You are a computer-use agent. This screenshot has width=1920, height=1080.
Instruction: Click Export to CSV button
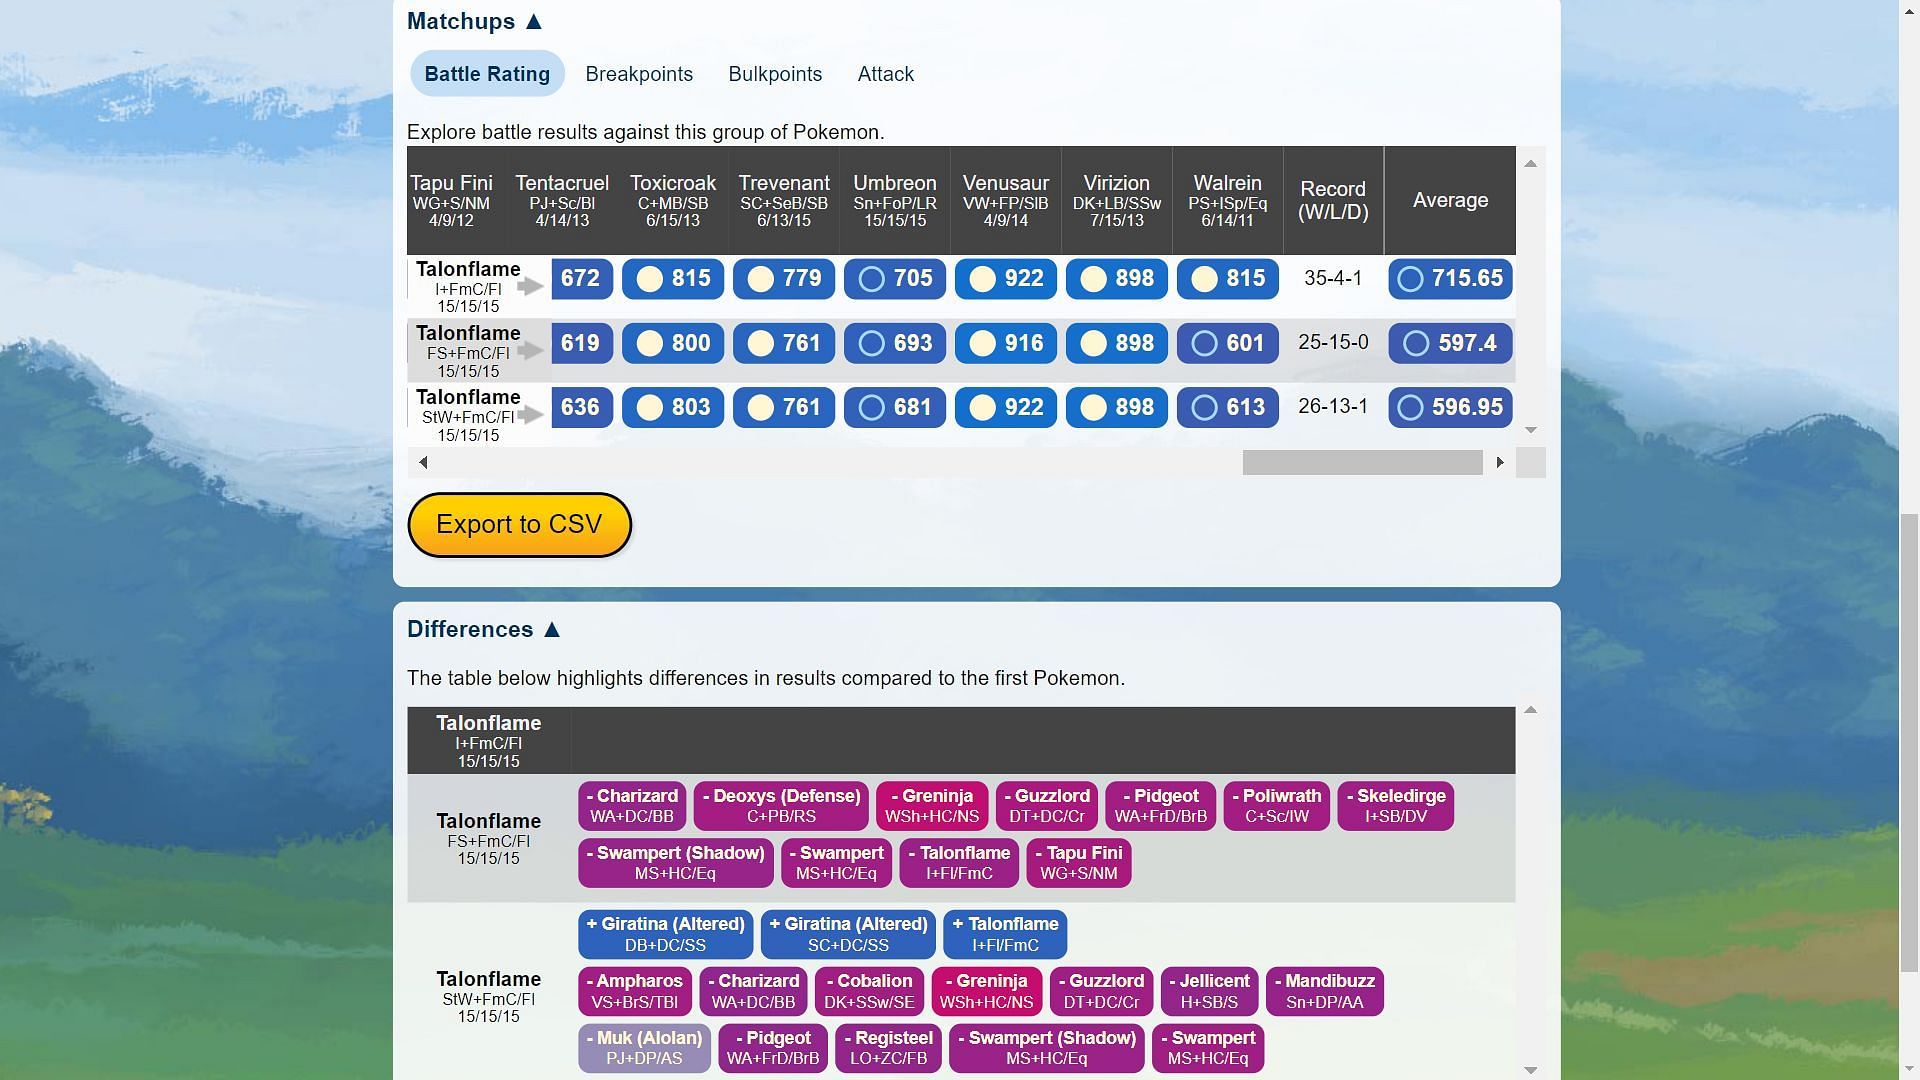520,524
